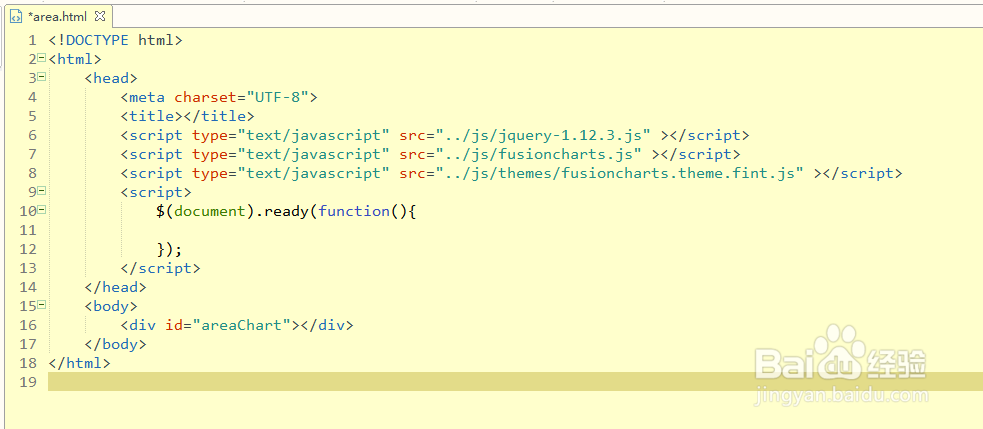Close the area.html tab
This screenshot has height=429, width=983.
tap(99, 16)
